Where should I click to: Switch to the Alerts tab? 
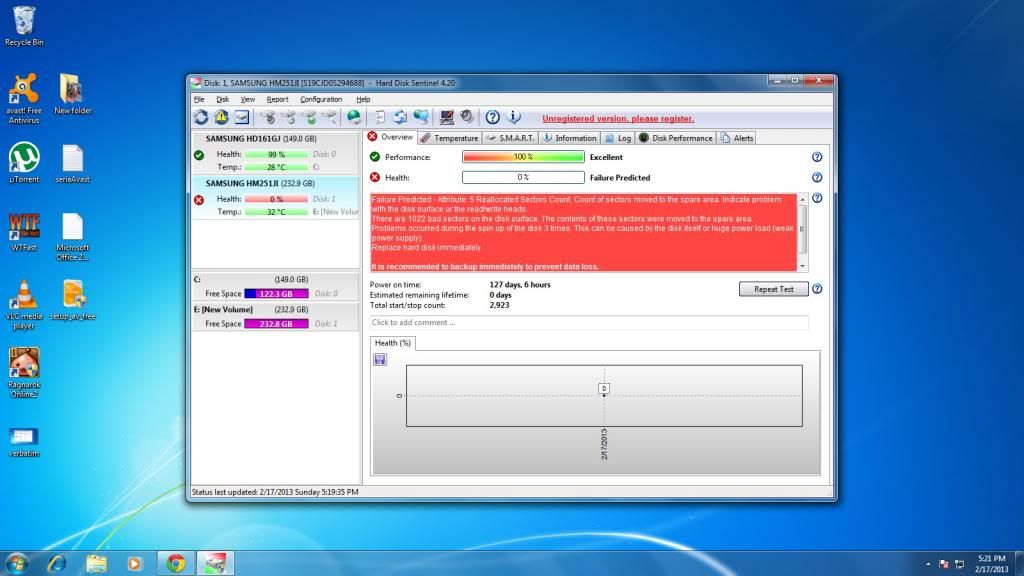point(737,138)
